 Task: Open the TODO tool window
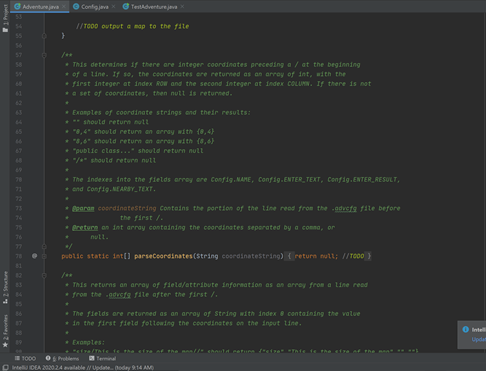click(25, 359)
